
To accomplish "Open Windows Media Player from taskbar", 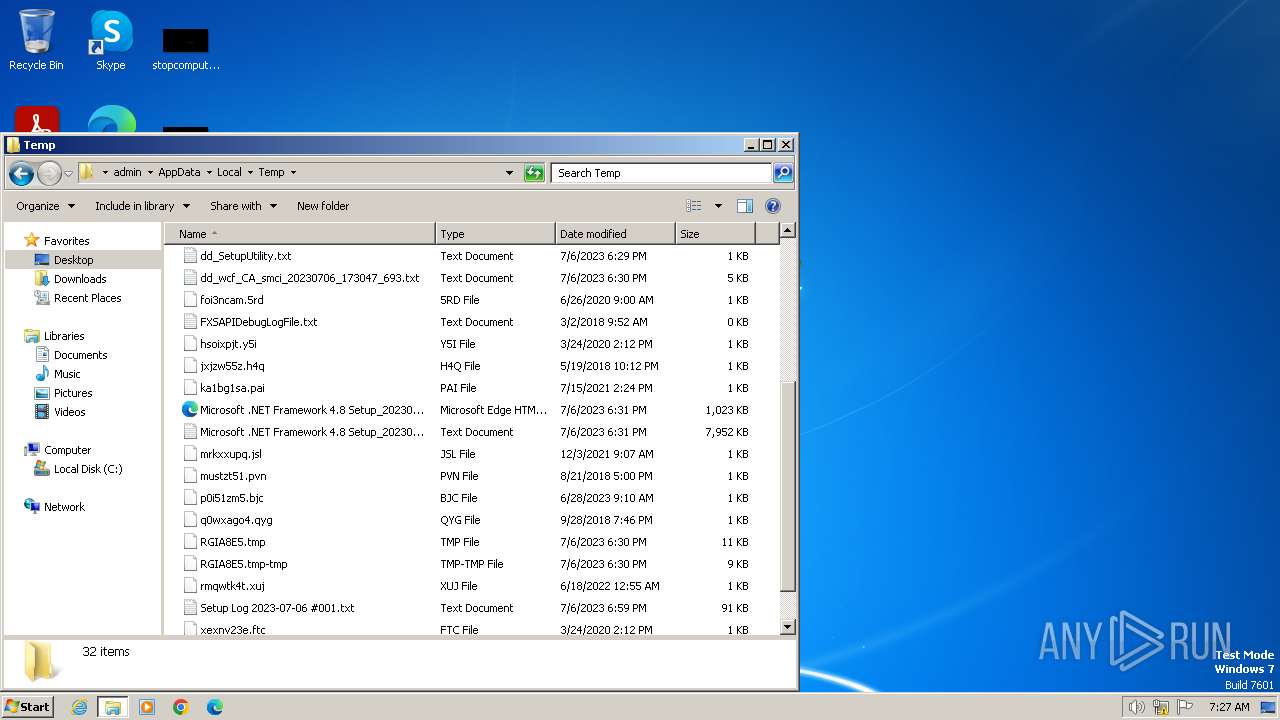I will coord(147,707).
